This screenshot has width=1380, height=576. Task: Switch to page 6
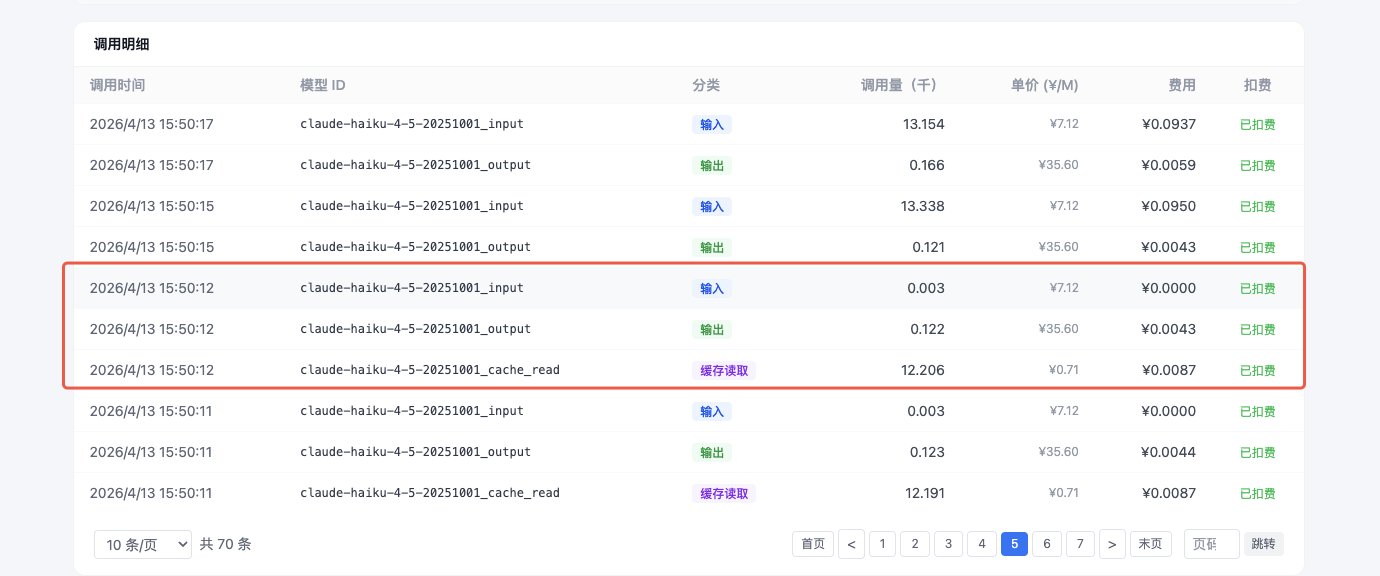[1047, 544]
